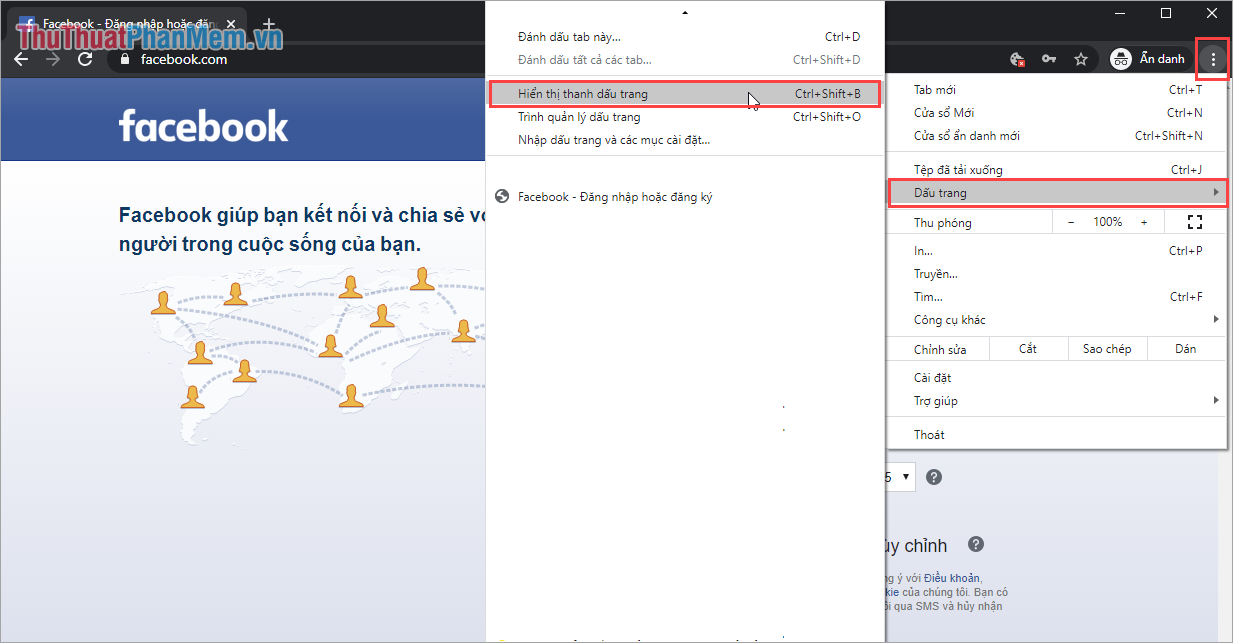This screenshot has width=1233, height=643.
Task: Click the Dán edit option
Action: click(x=1186, y=348)
